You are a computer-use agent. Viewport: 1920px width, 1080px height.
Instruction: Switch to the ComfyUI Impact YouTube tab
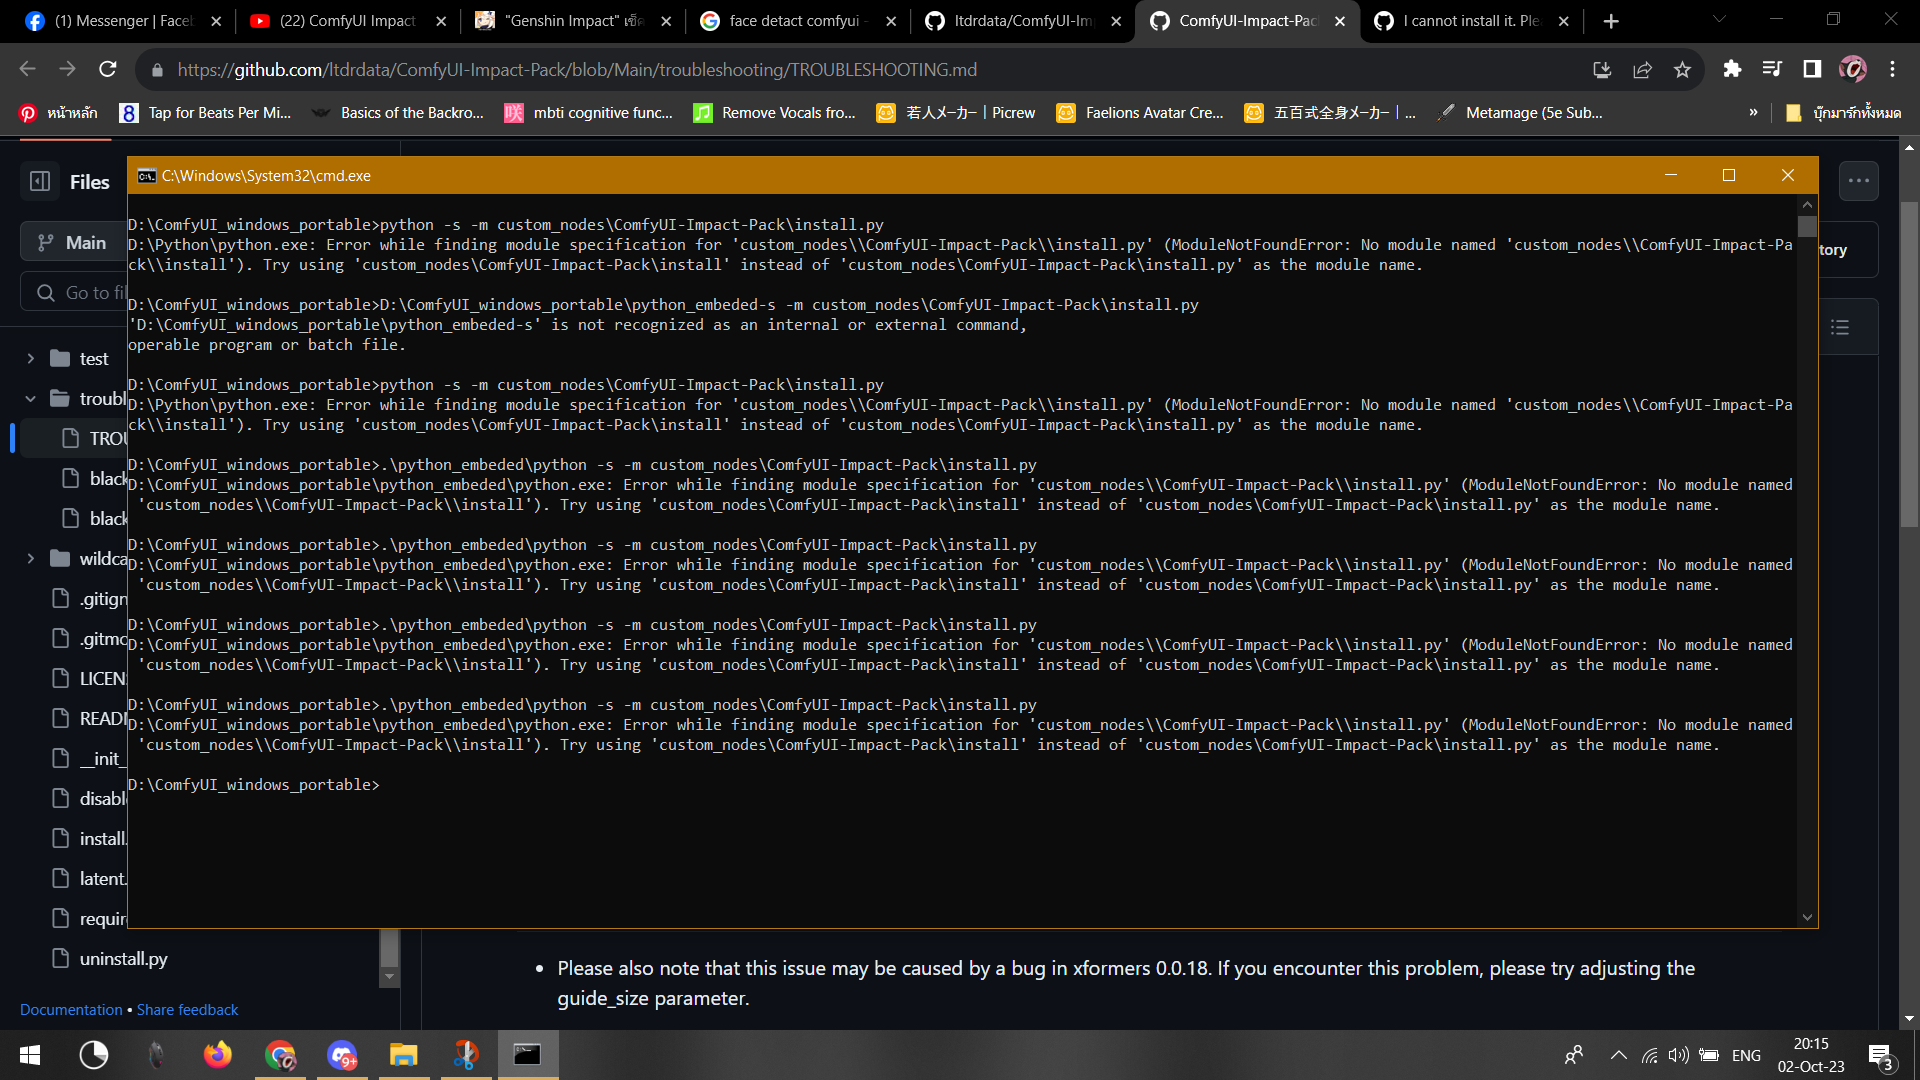click(x=346, y=21)
